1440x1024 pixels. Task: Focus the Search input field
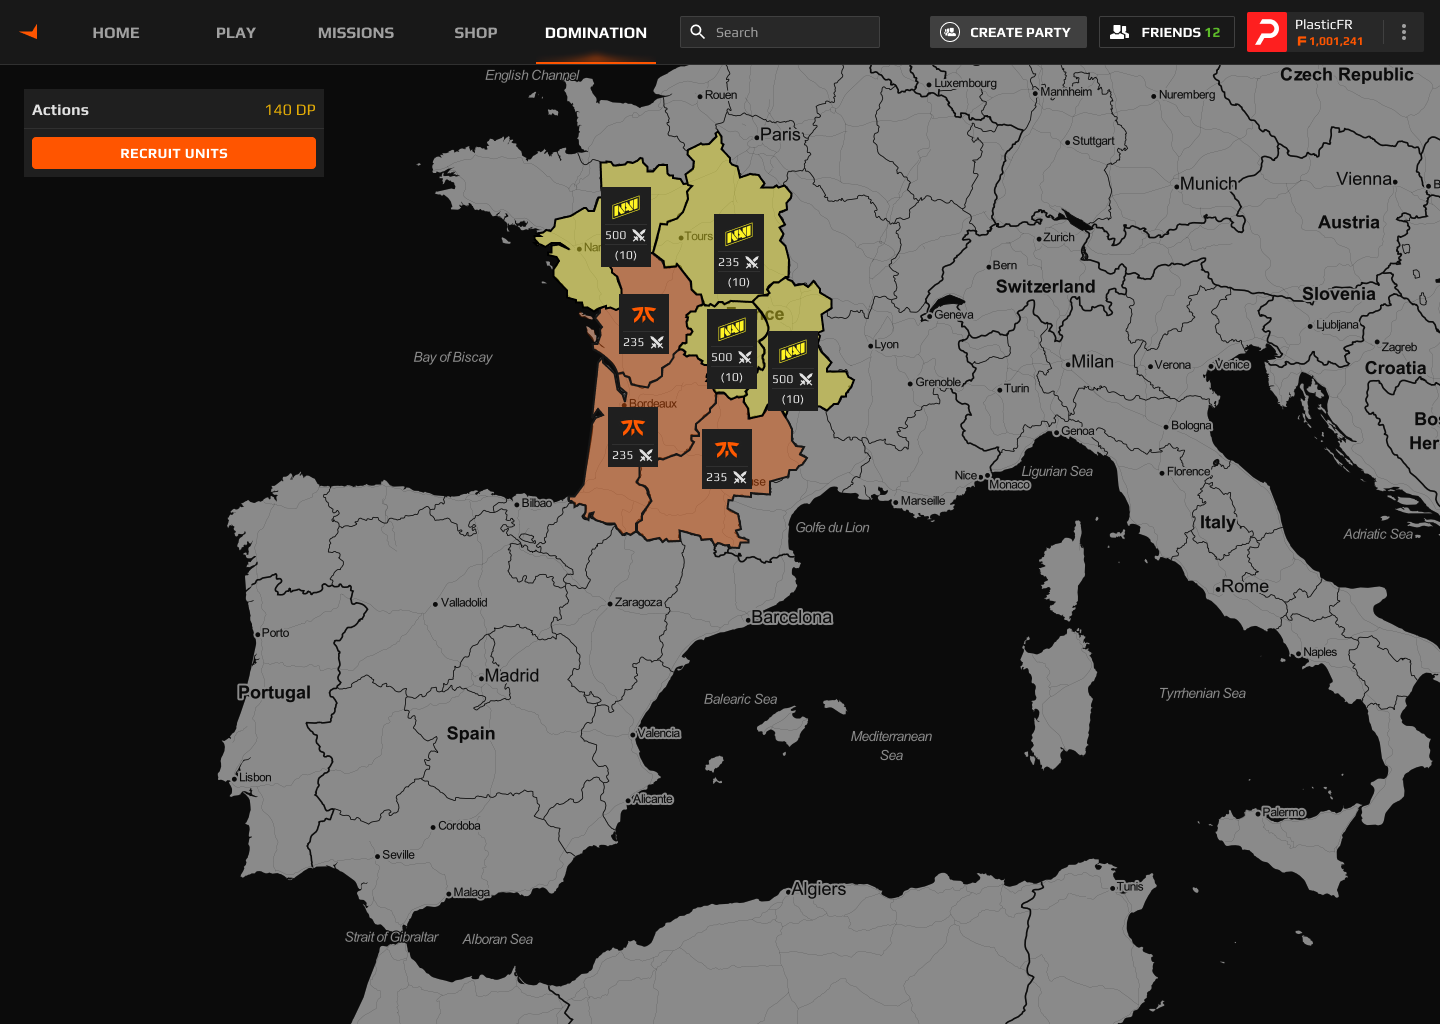(x=780, y=32)
